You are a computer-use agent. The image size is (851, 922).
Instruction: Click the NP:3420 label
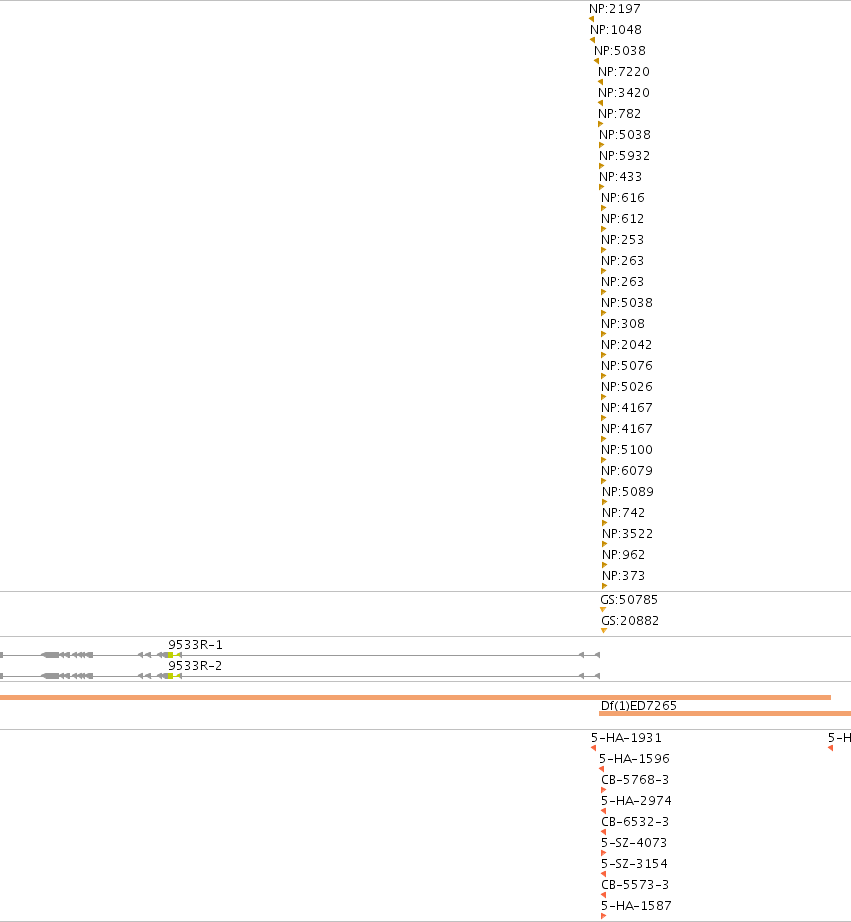tap(624, 93)
